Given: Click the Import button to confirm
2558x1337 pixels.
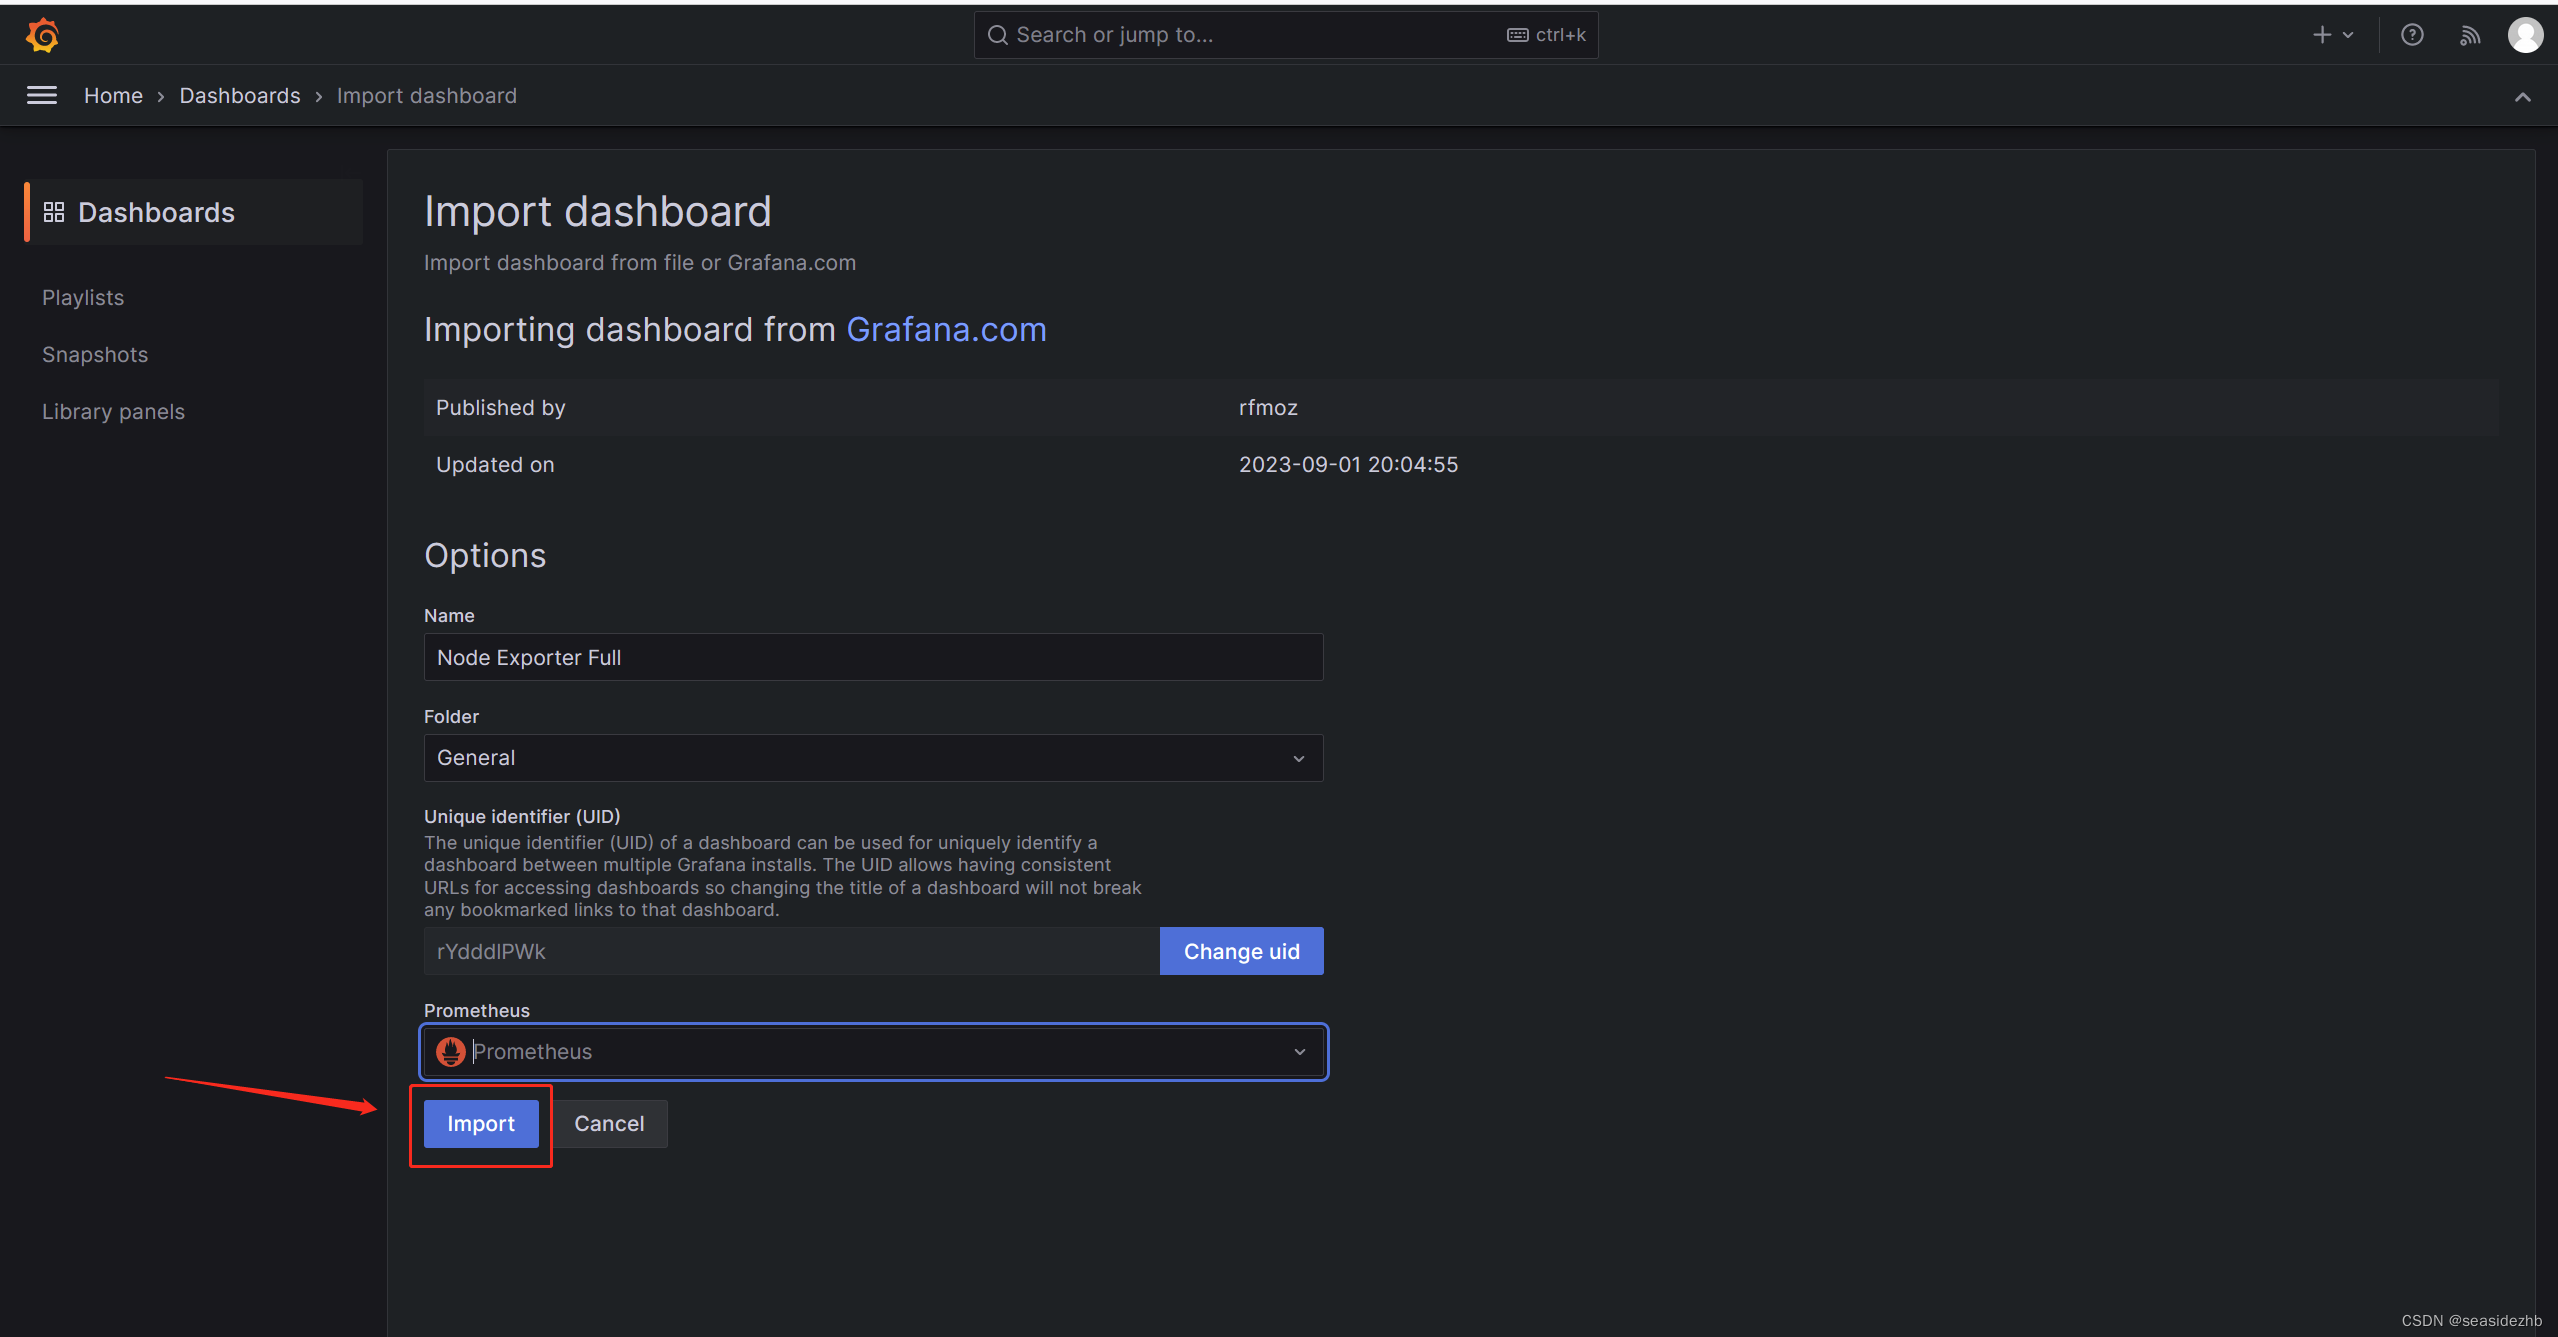Looking at the screenshot, I should point(482,1122).
